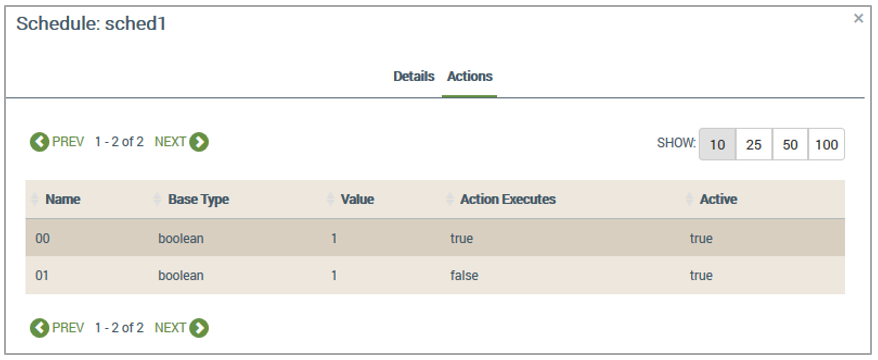Close the Schedule sched1 dialog
Image resolution: width=878 pixels, height=360 pixels.
pos(858,18)
